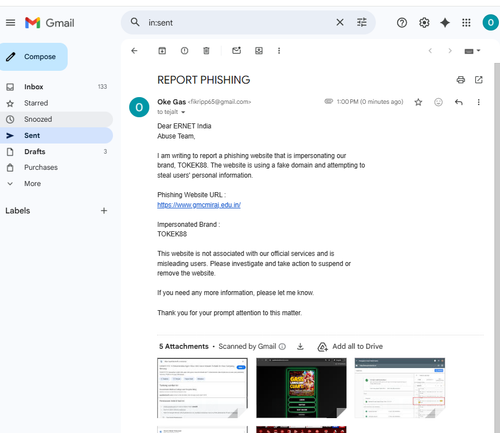Screen dimensions: 500x433
Task: Open the Google account avatar
Action: (490, 23)
